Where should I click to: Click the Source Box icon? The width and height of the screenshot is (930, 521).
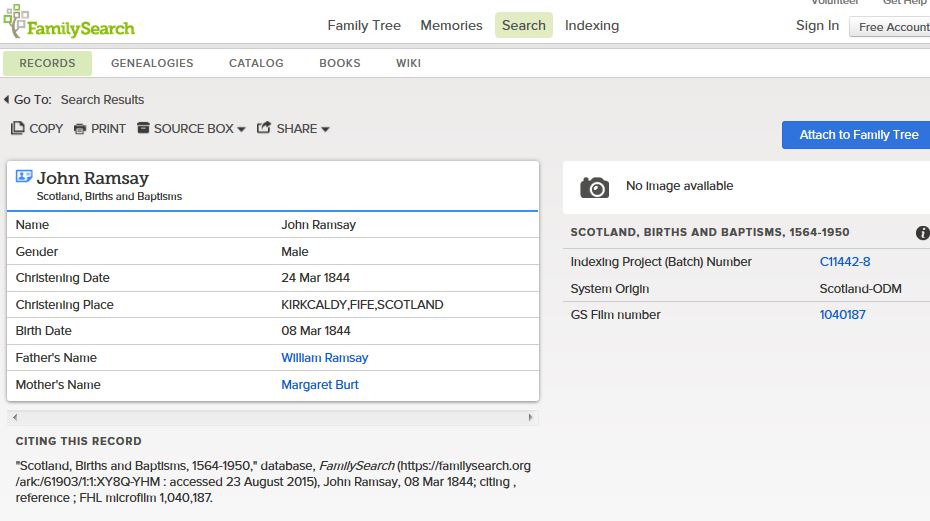143,128
